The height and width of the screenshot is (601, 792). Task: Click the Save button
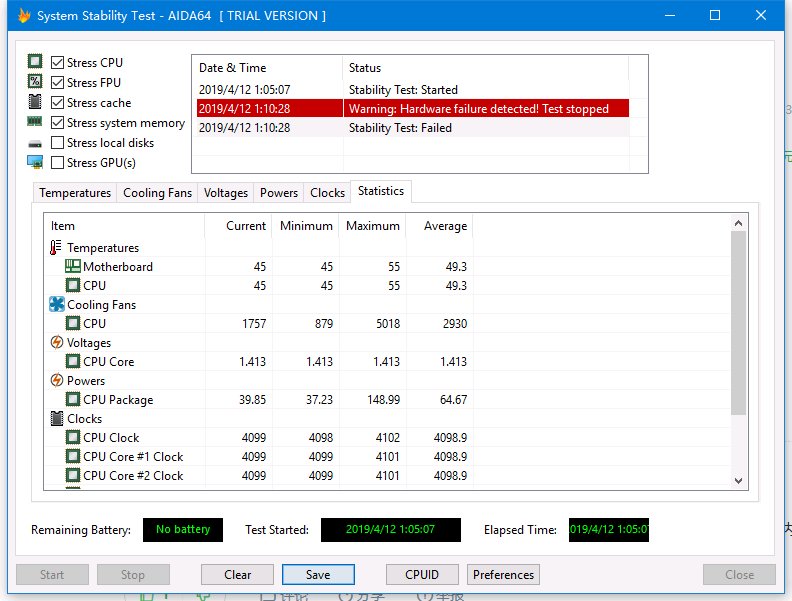point(318,575)
